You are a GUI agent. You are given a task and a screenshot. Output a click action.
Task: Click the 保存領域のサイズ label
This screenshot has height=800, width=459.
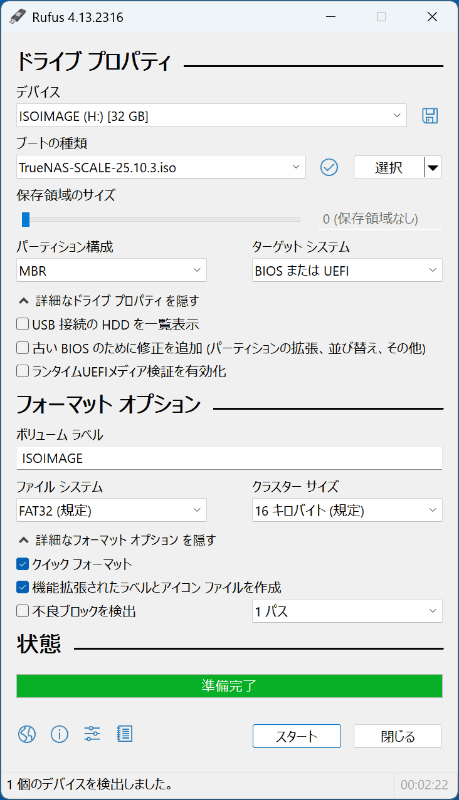tap(66, 195)
